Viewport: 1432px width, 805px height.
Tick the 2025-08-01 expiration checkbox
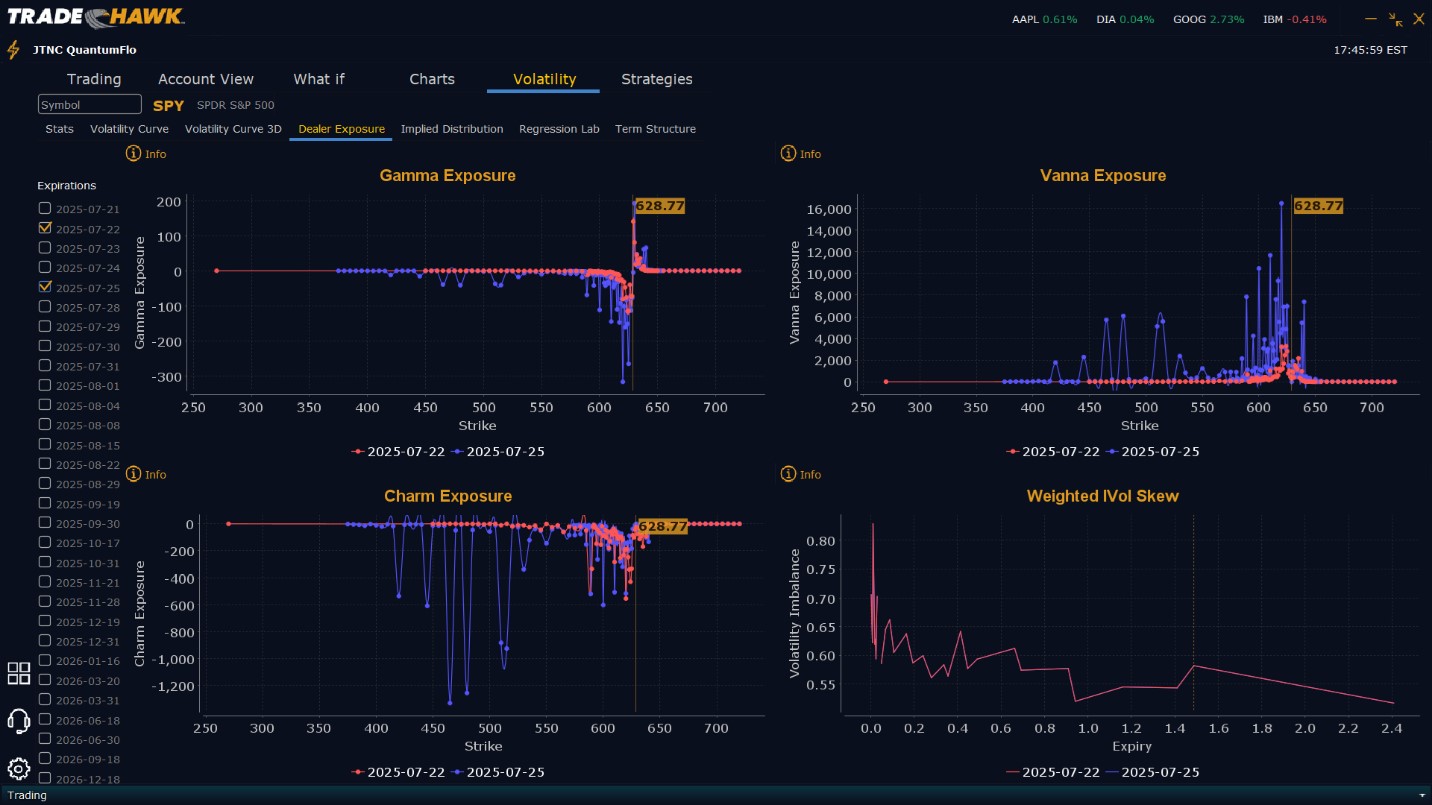(44, 385)
